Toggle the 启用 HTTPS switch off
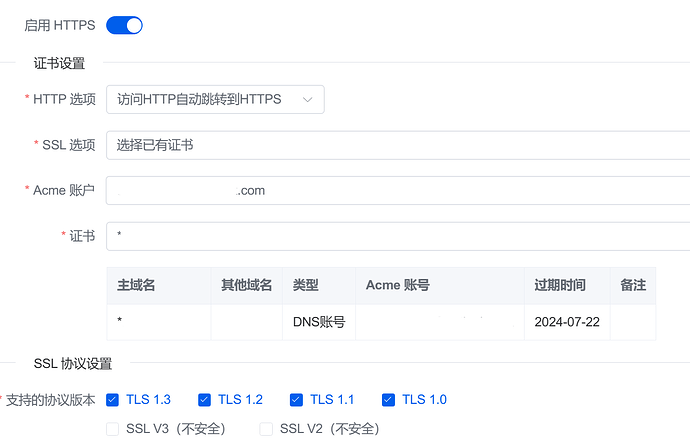This screenshot has width=690, height=444. (x=124, y=25)
